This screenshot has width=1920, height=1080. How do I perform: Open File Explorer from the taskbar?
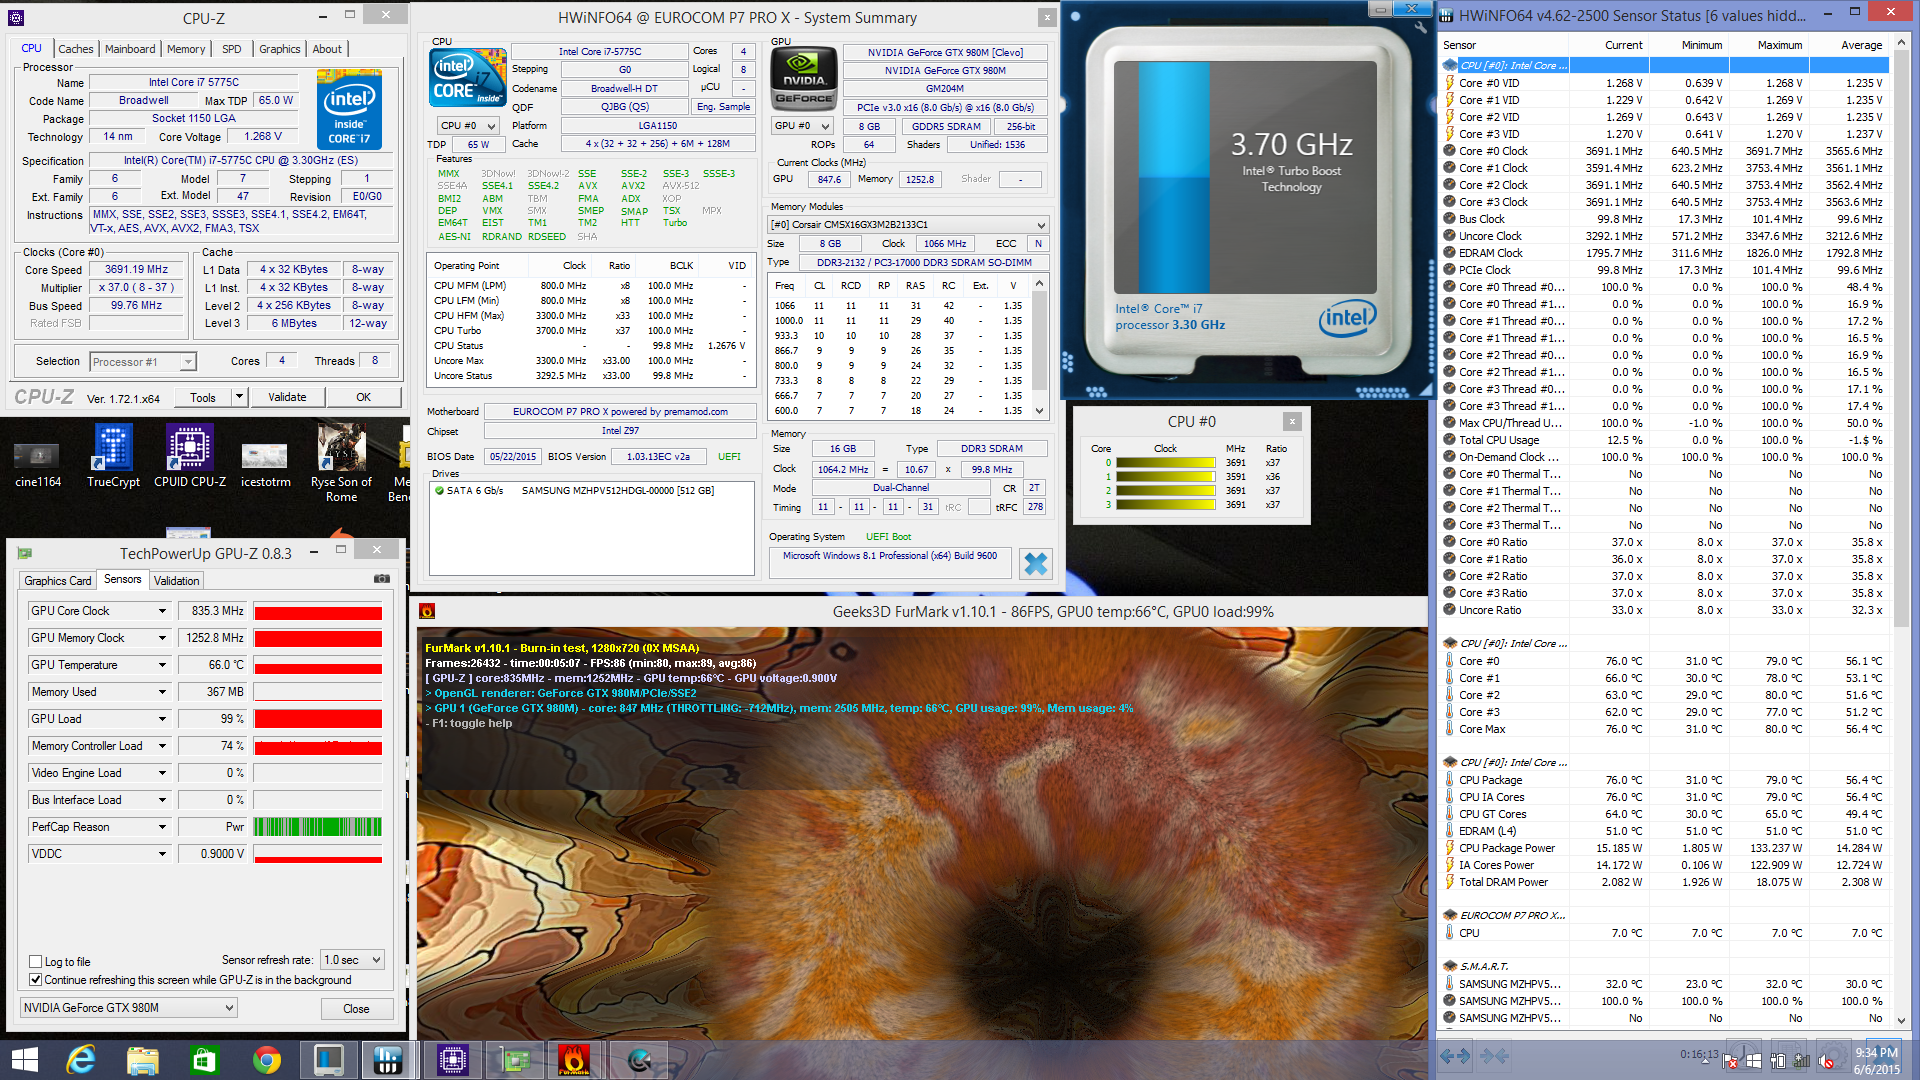coord(143,1060)
